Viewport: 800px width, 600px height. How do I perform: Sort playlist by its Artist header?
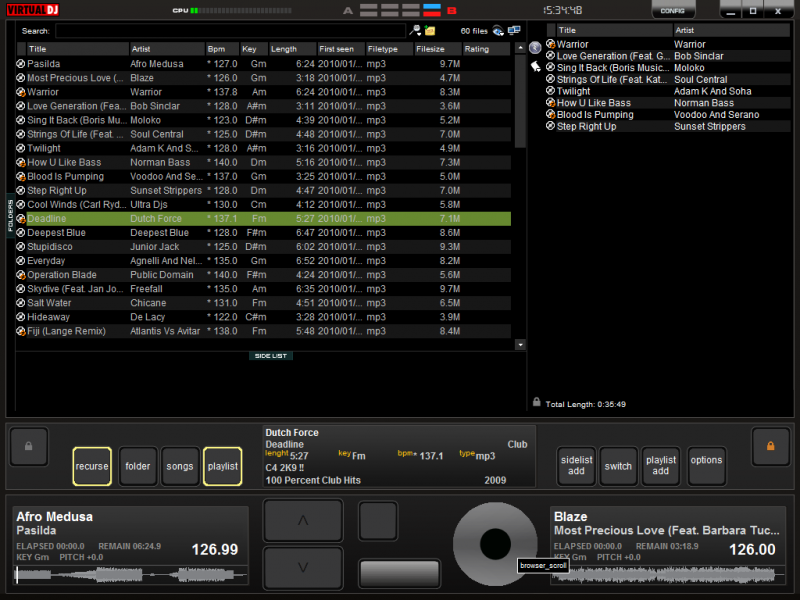[732, 30]
